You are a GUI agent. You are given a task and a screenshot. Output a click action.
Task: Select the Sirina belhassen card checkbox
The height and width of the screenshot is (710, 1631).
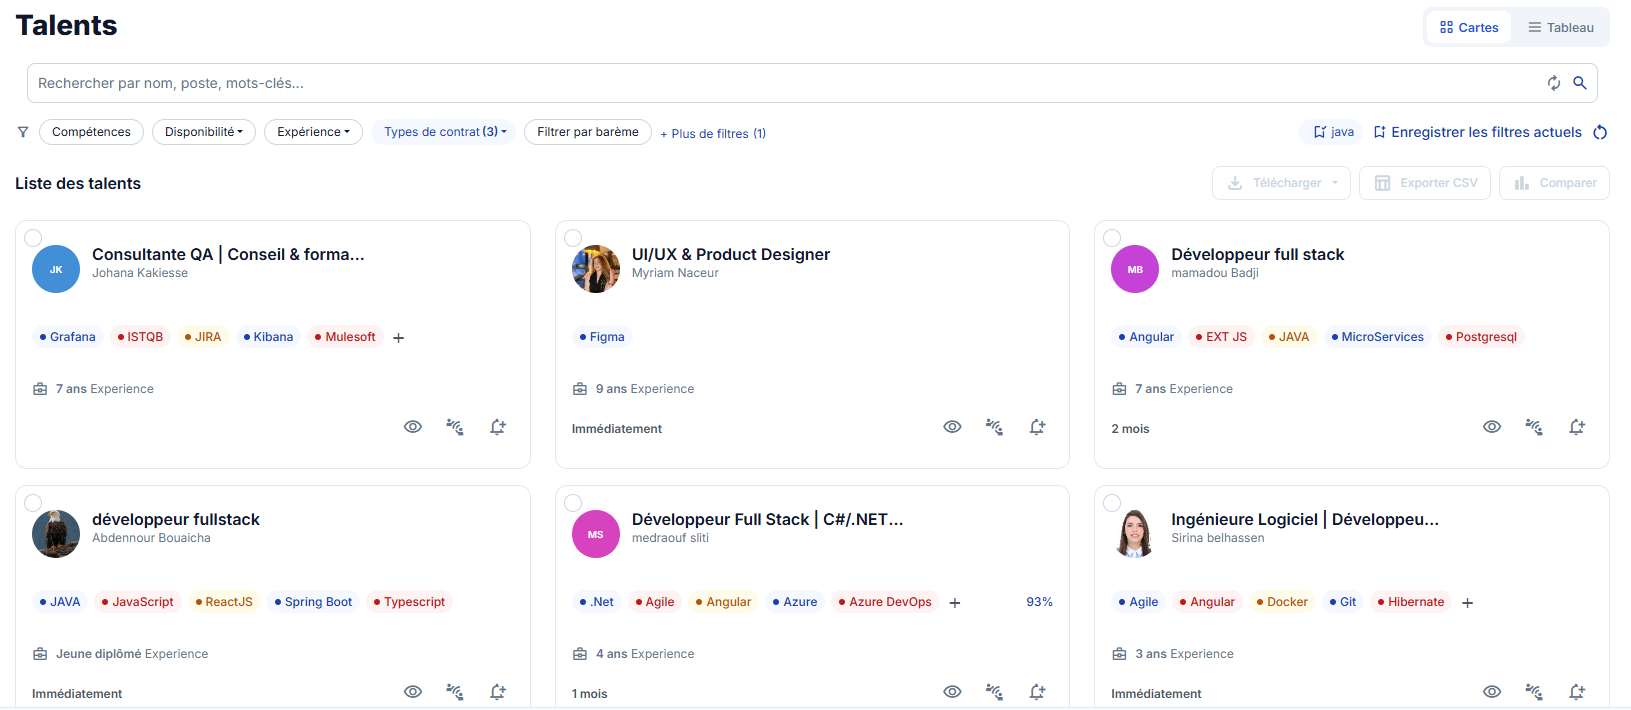[1112, 503]
